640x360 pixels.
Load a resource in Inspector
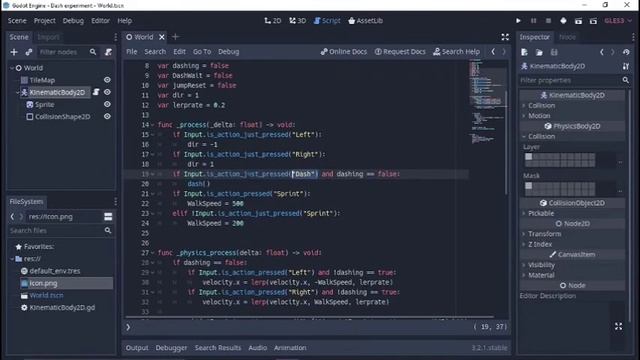pos(539,52)
